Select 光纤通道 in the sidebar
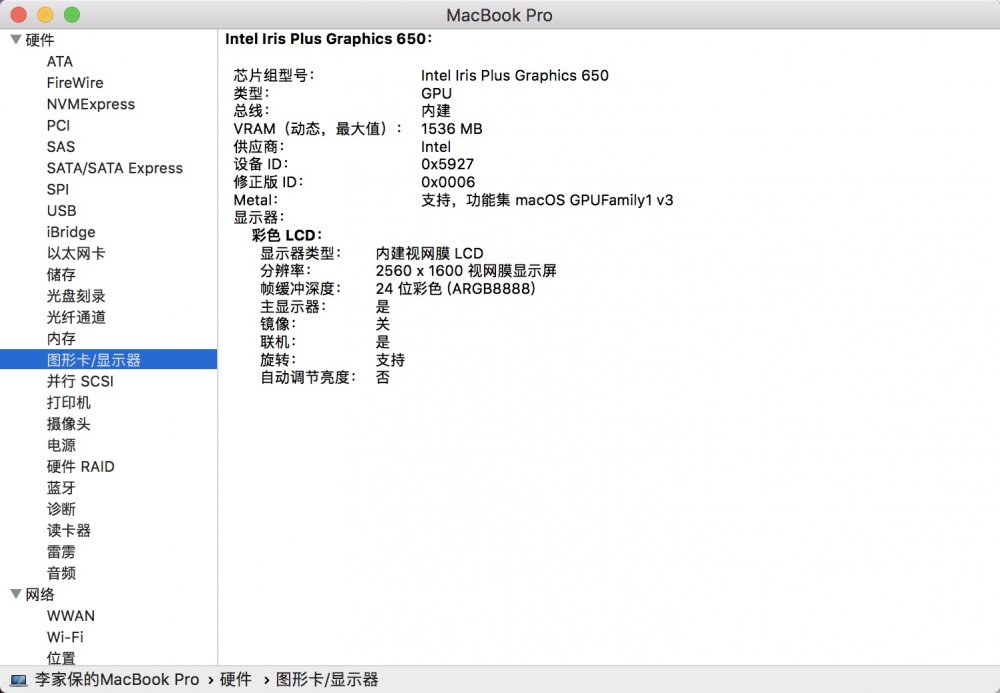 pyautogui.click(x=76, y=317)
